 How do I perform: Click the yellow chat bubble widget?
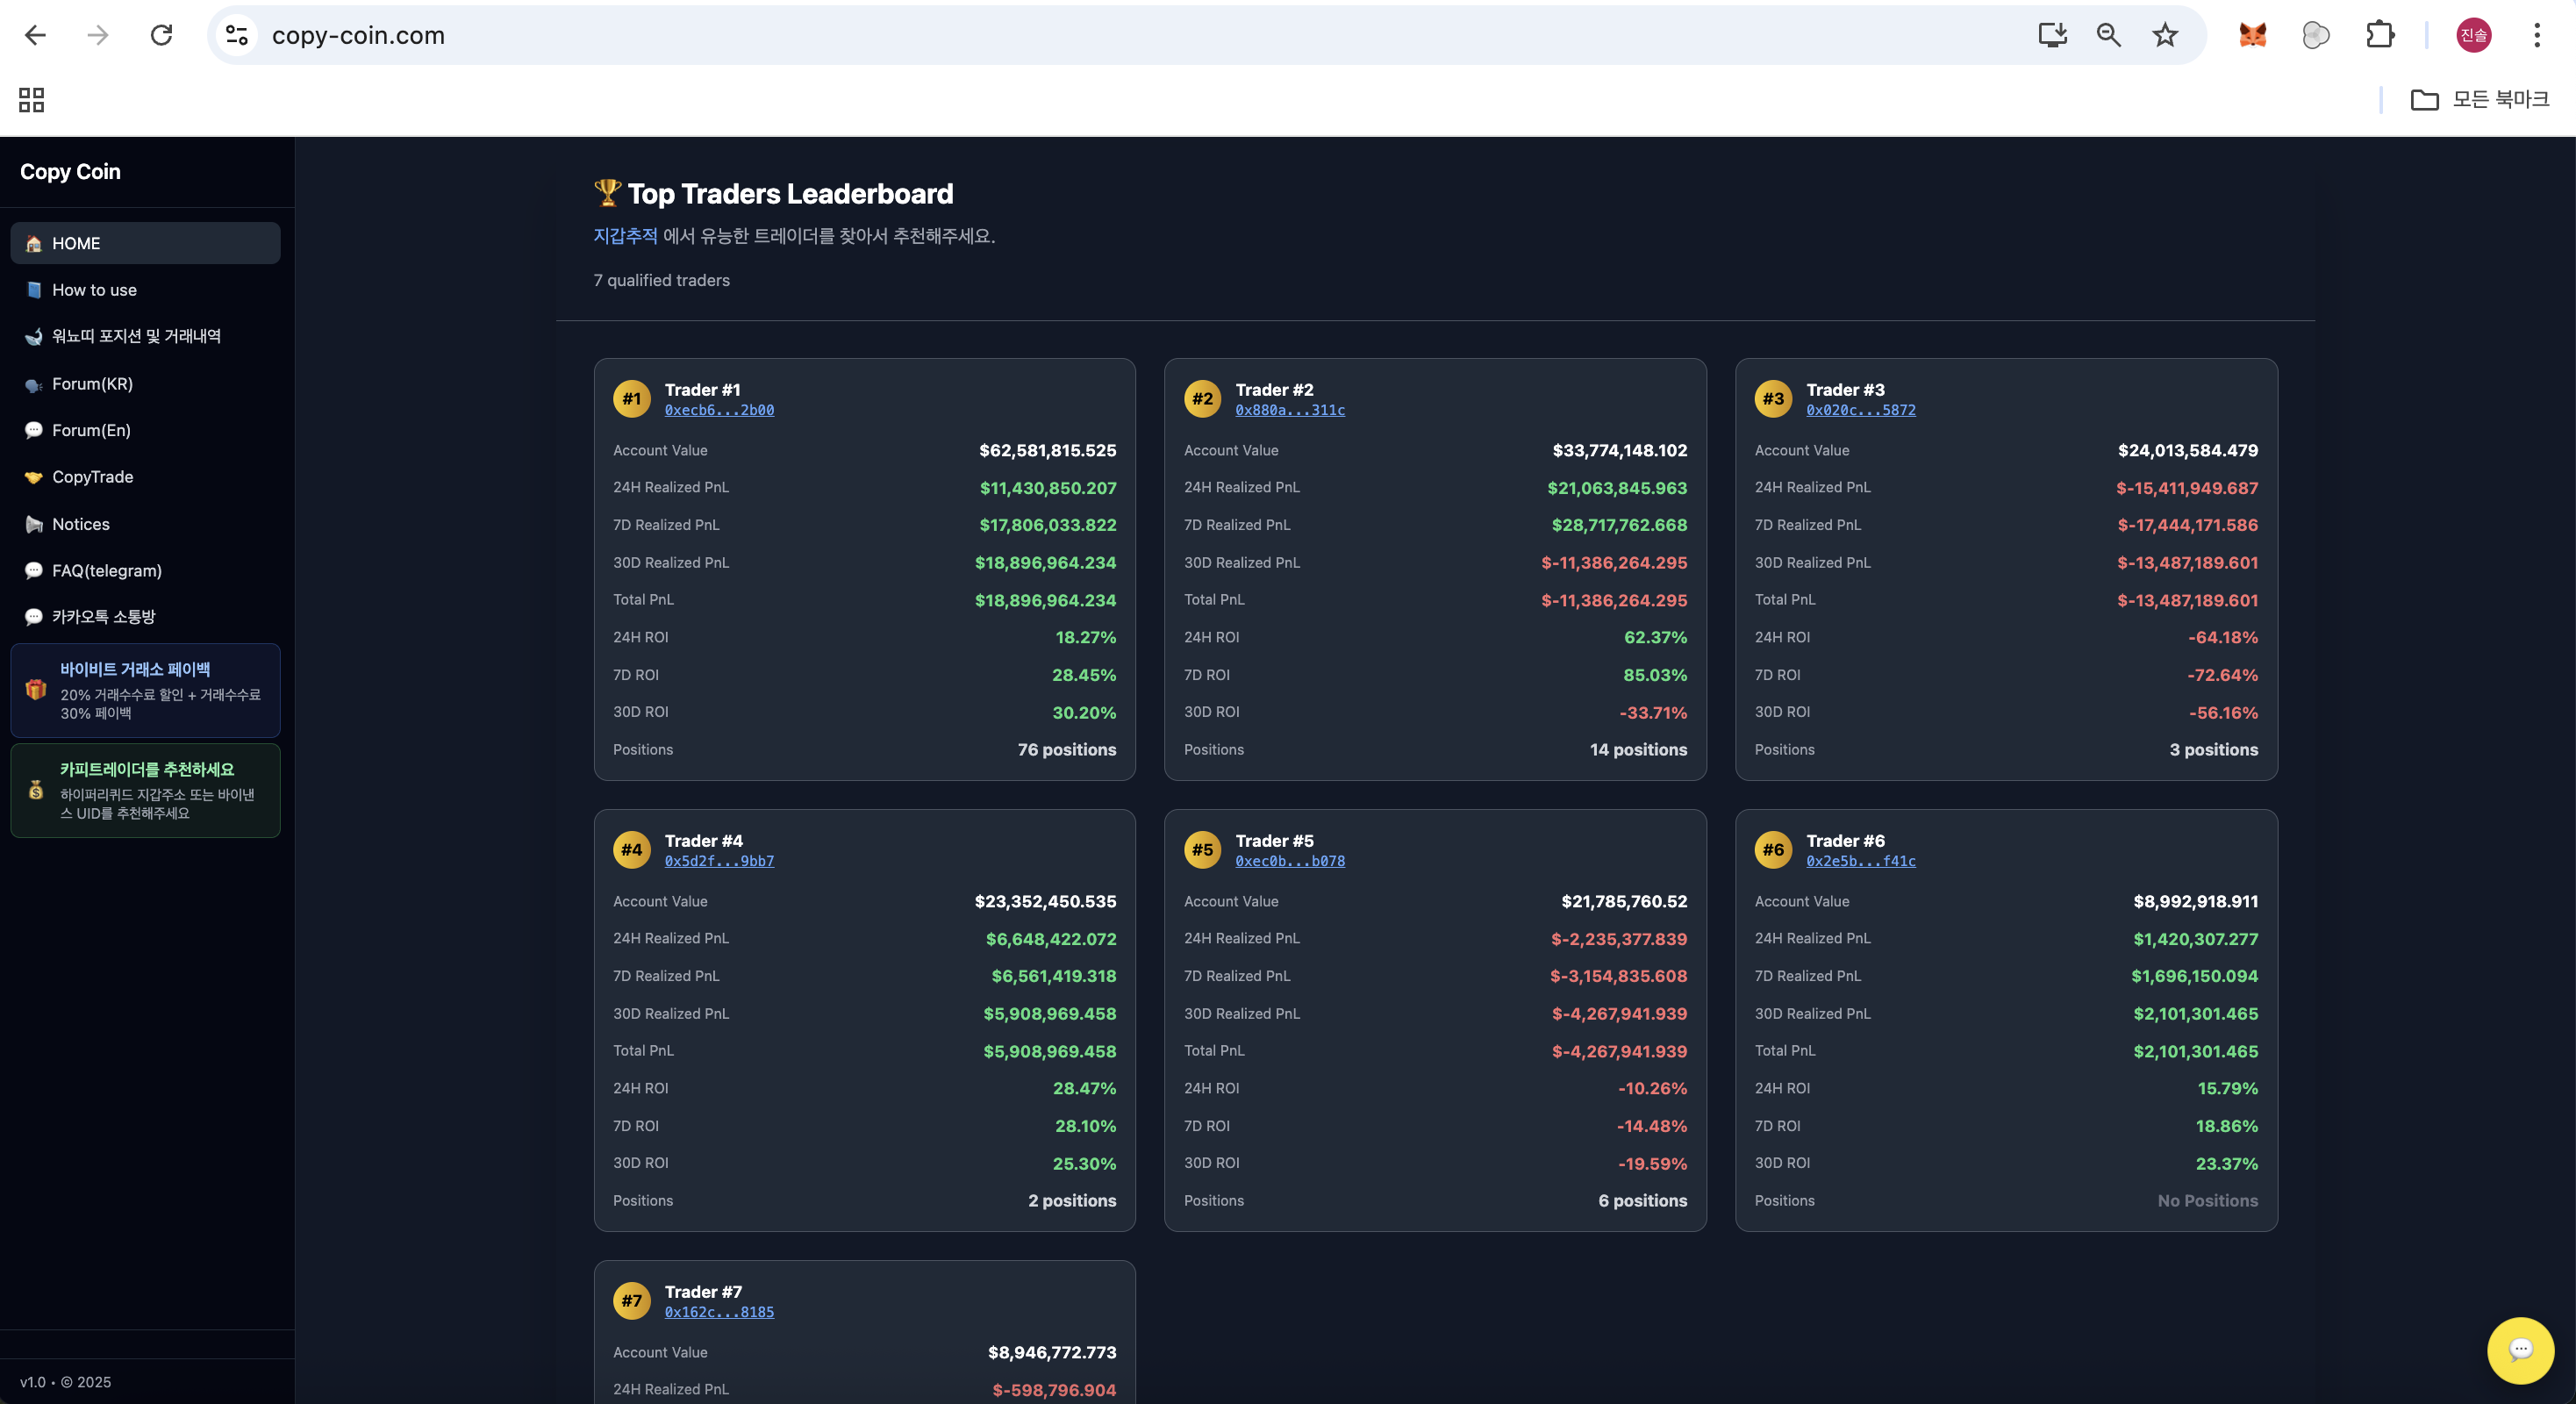2519,1349
